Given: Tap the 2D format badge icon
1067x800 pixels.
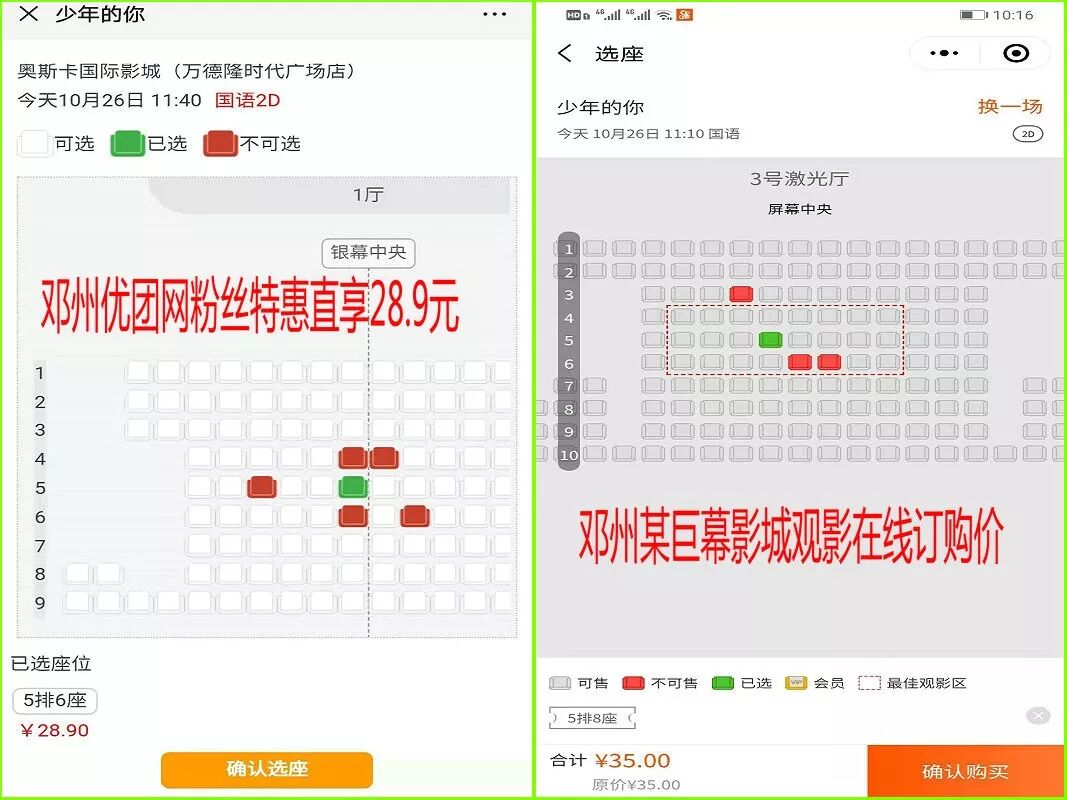Looking at the screenshot, I should [1028, 134].
